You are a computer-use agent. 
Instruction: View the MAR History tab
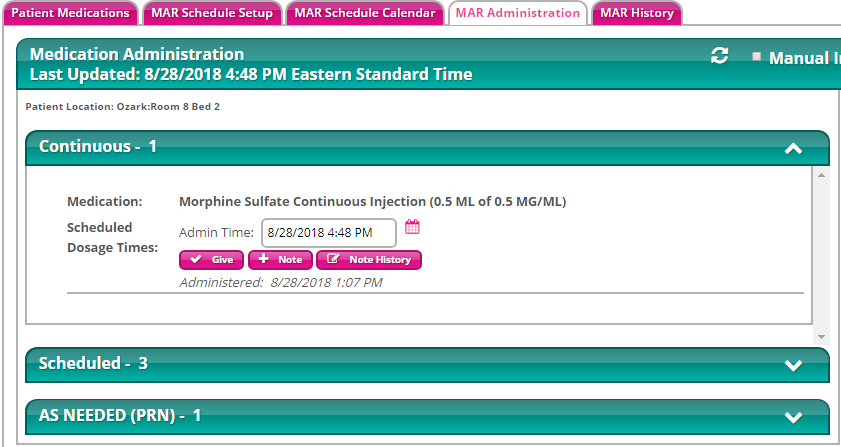[x=636, y=13]
